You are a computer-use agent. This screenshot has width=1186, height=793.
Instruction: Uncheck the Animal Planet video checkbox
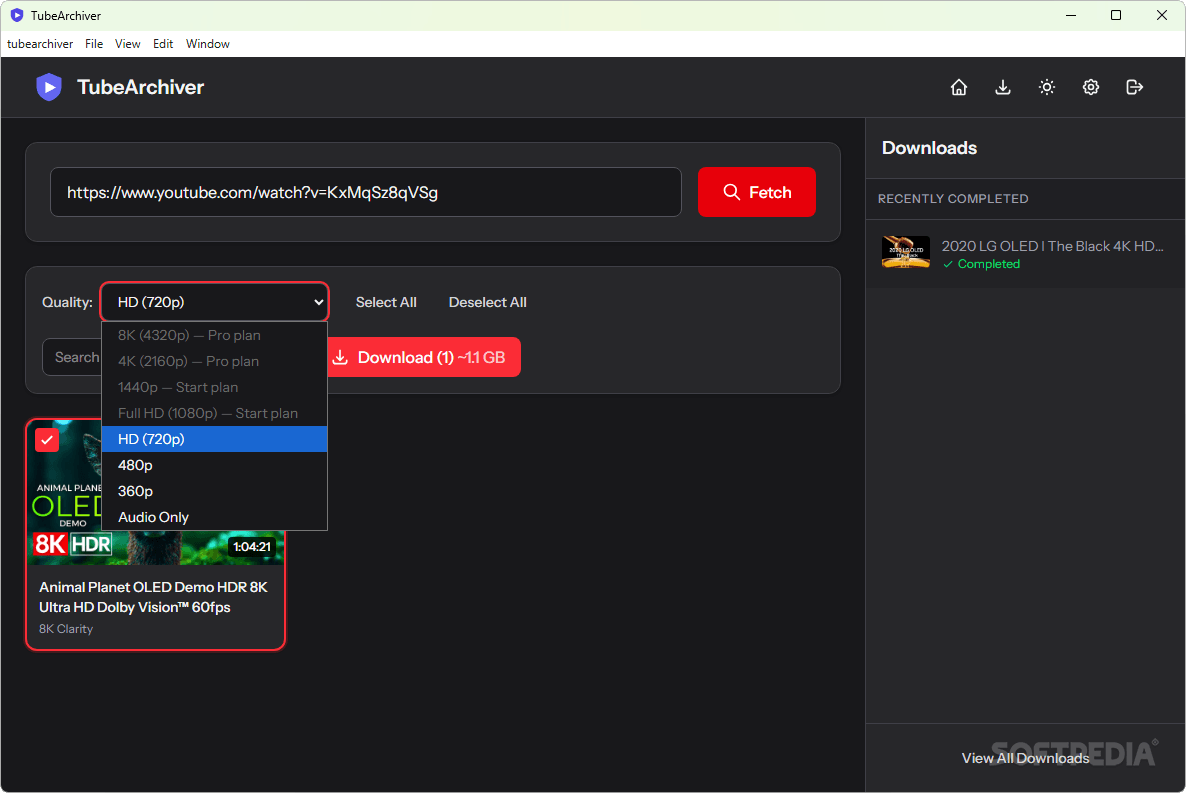click(x=47, y=440)
